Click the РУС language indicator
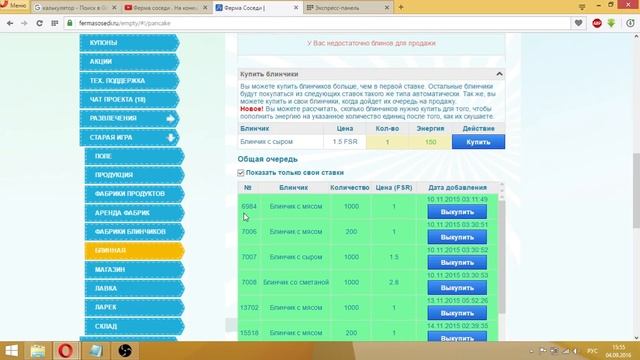The height and width of the screenshot is (360, 640). point(592,351)
